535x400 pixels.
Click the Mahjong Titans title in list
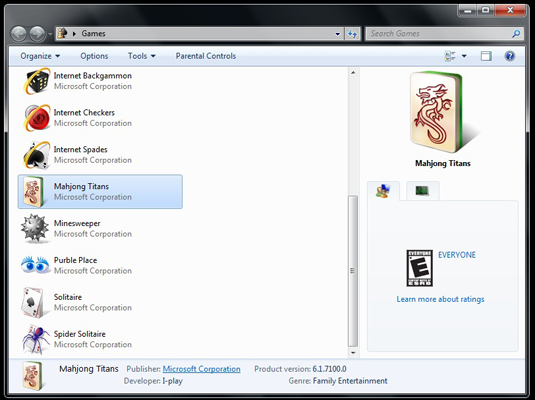click(x=81, y=186)
